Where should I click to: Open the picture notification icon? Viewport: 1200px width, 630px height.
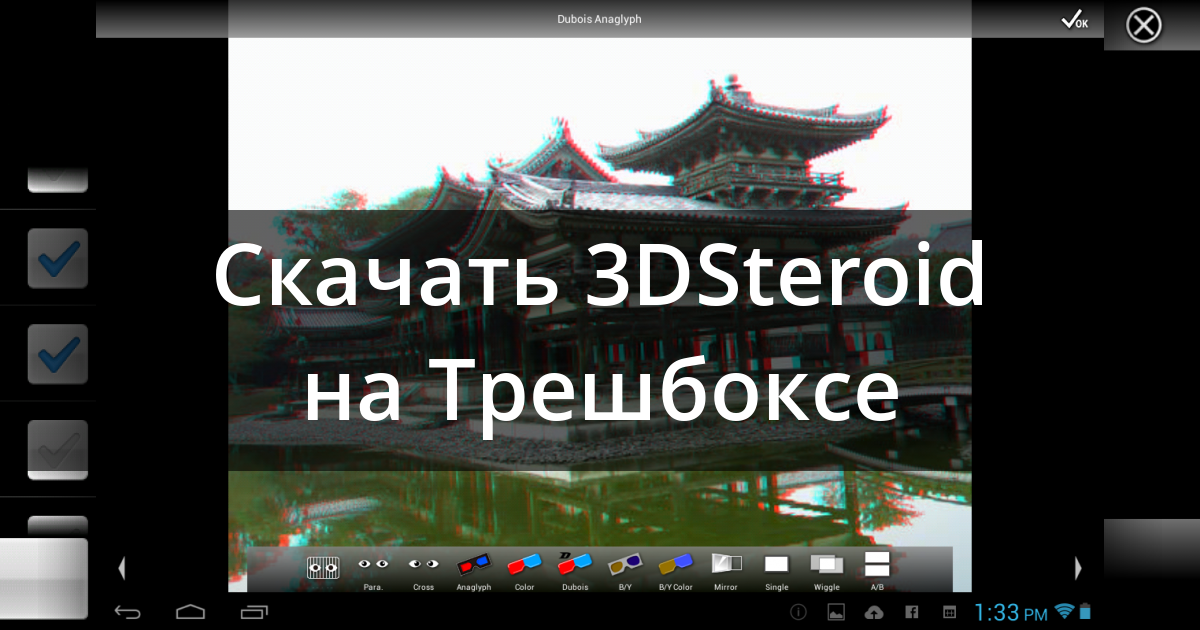[x=836, y=612]
